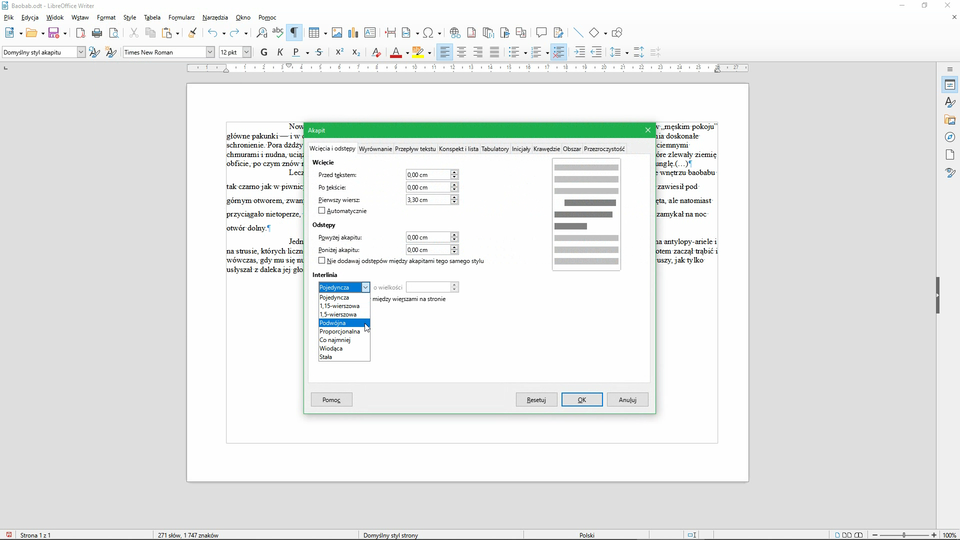Confirm the dialog with the OK button
The image size is (960, 540).
click(581, 400)
